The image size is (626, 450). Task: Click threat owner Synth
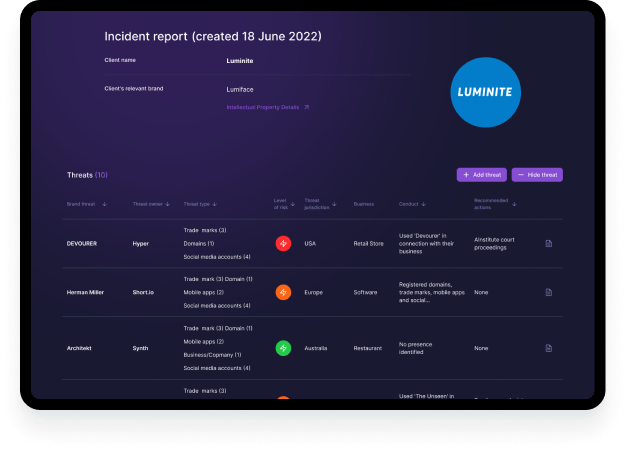pyautogui.click(x=140, y=348)
